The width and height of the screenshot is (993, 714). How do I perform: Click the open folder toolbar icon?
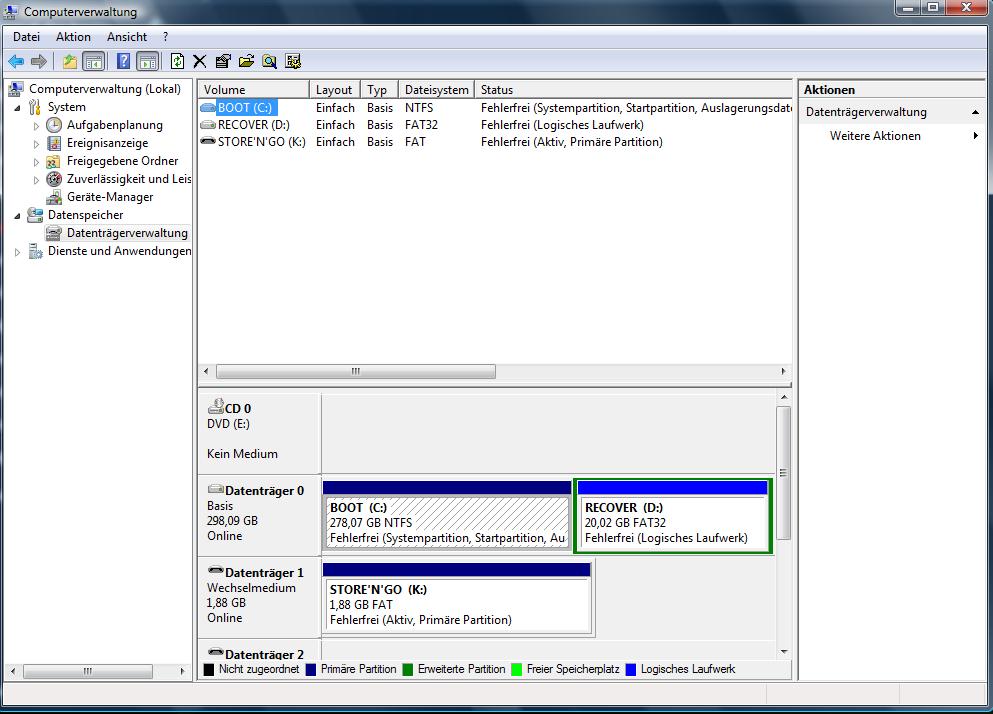tap(246, 61)
